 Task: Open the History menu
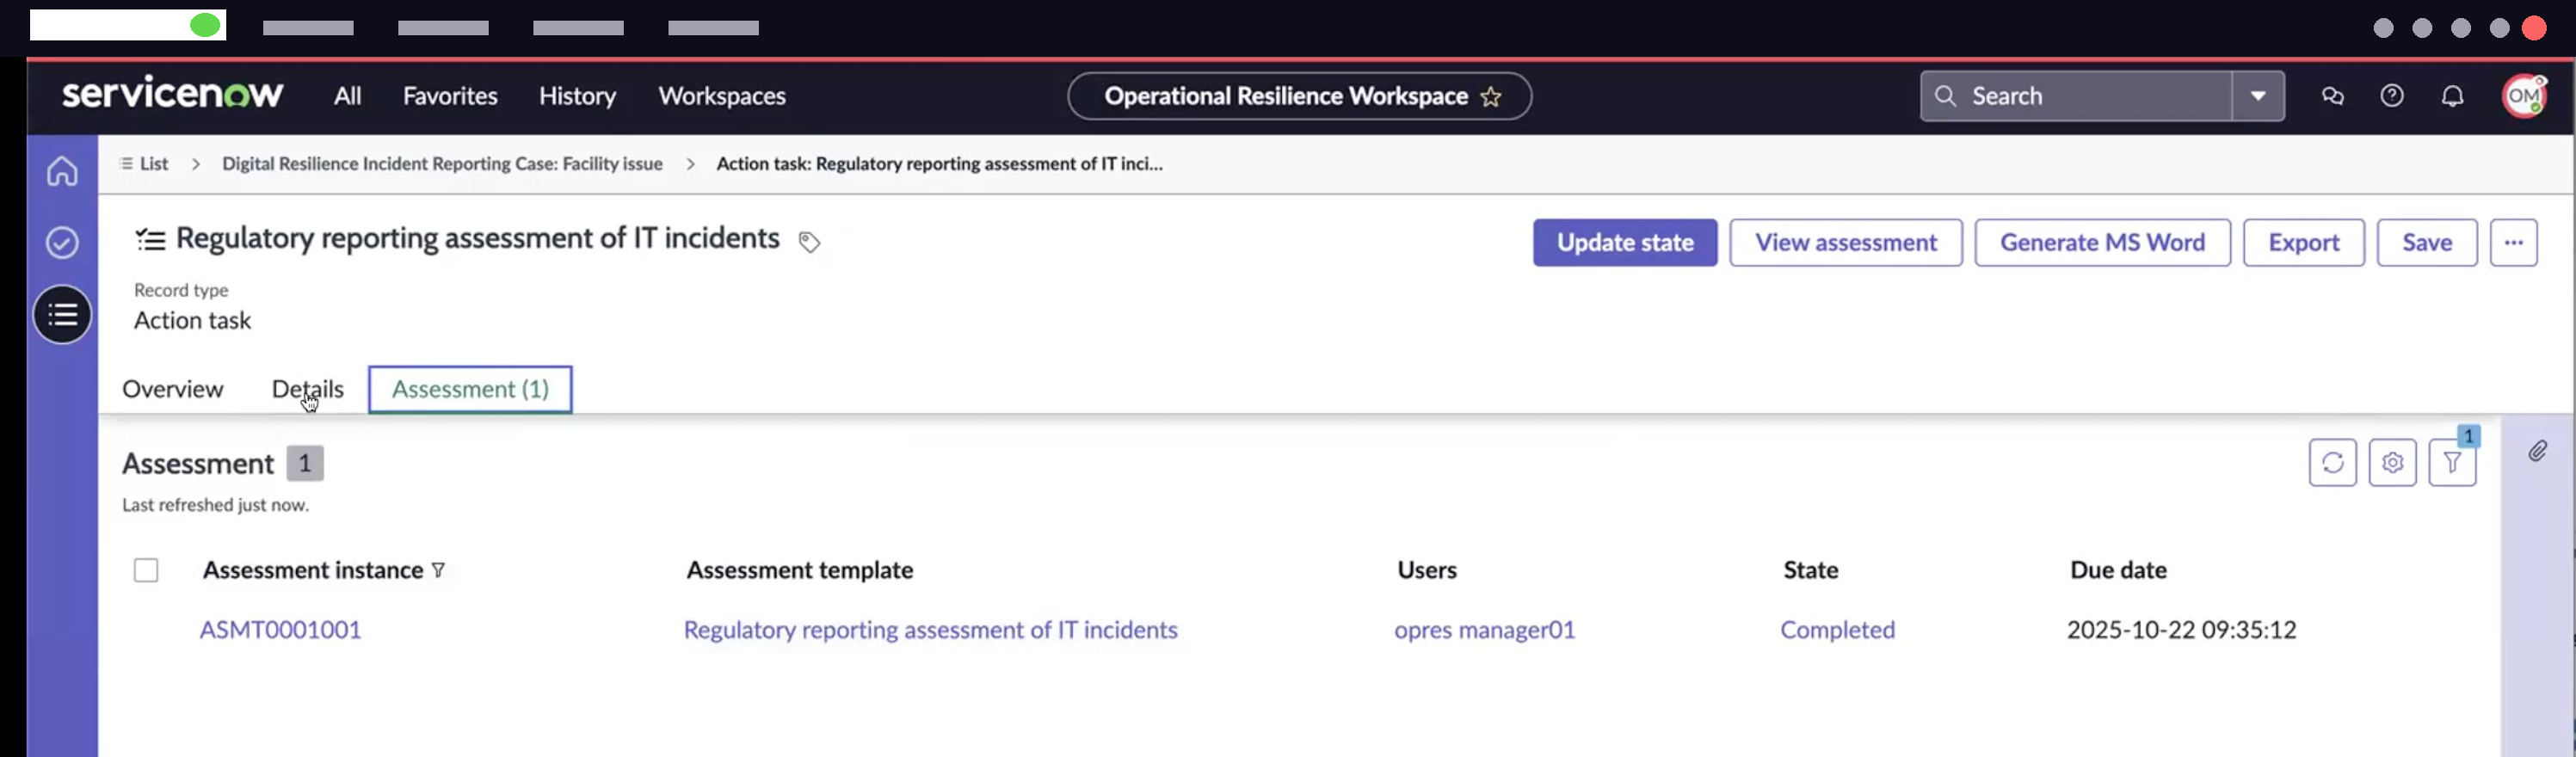(577, 96)
